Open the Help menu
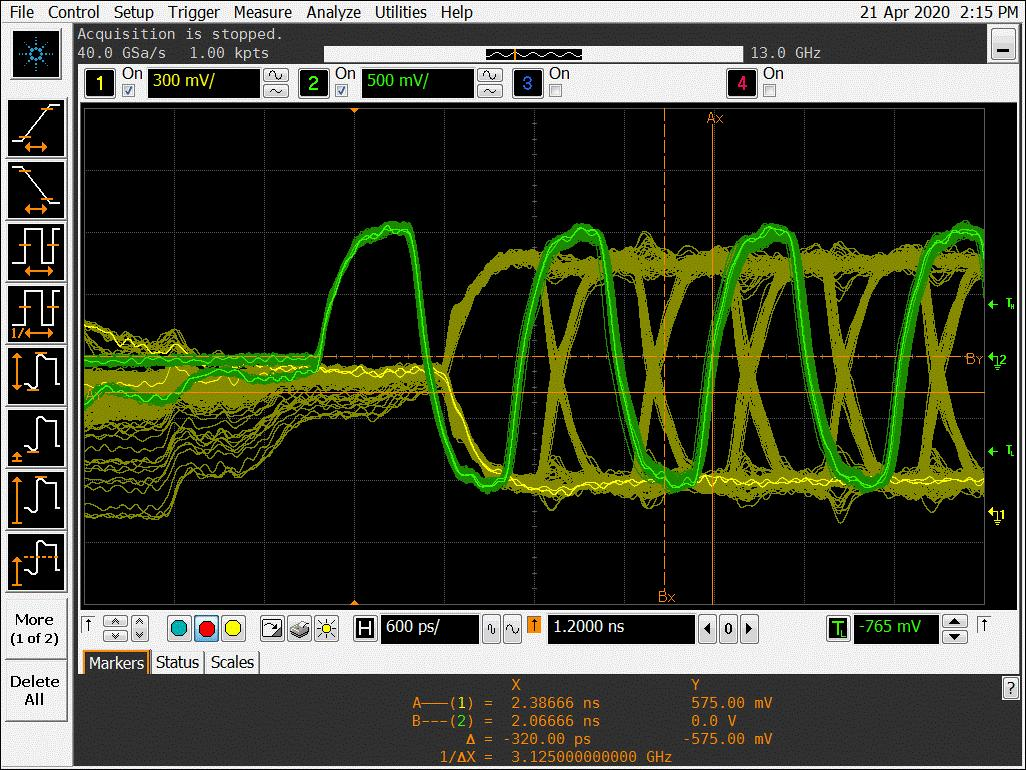The height and width of the screenshot is (770, 1026). (457, 12)
